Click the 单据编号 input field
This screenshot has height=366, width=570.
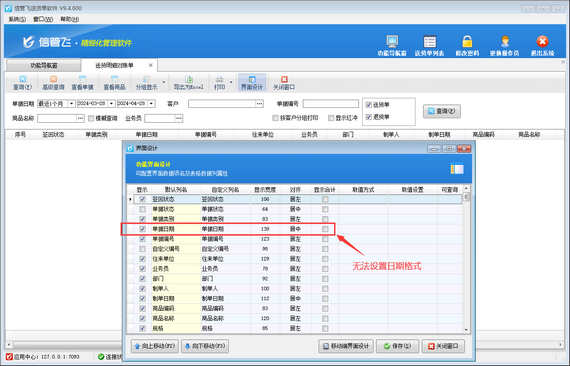tap(331, 104)
